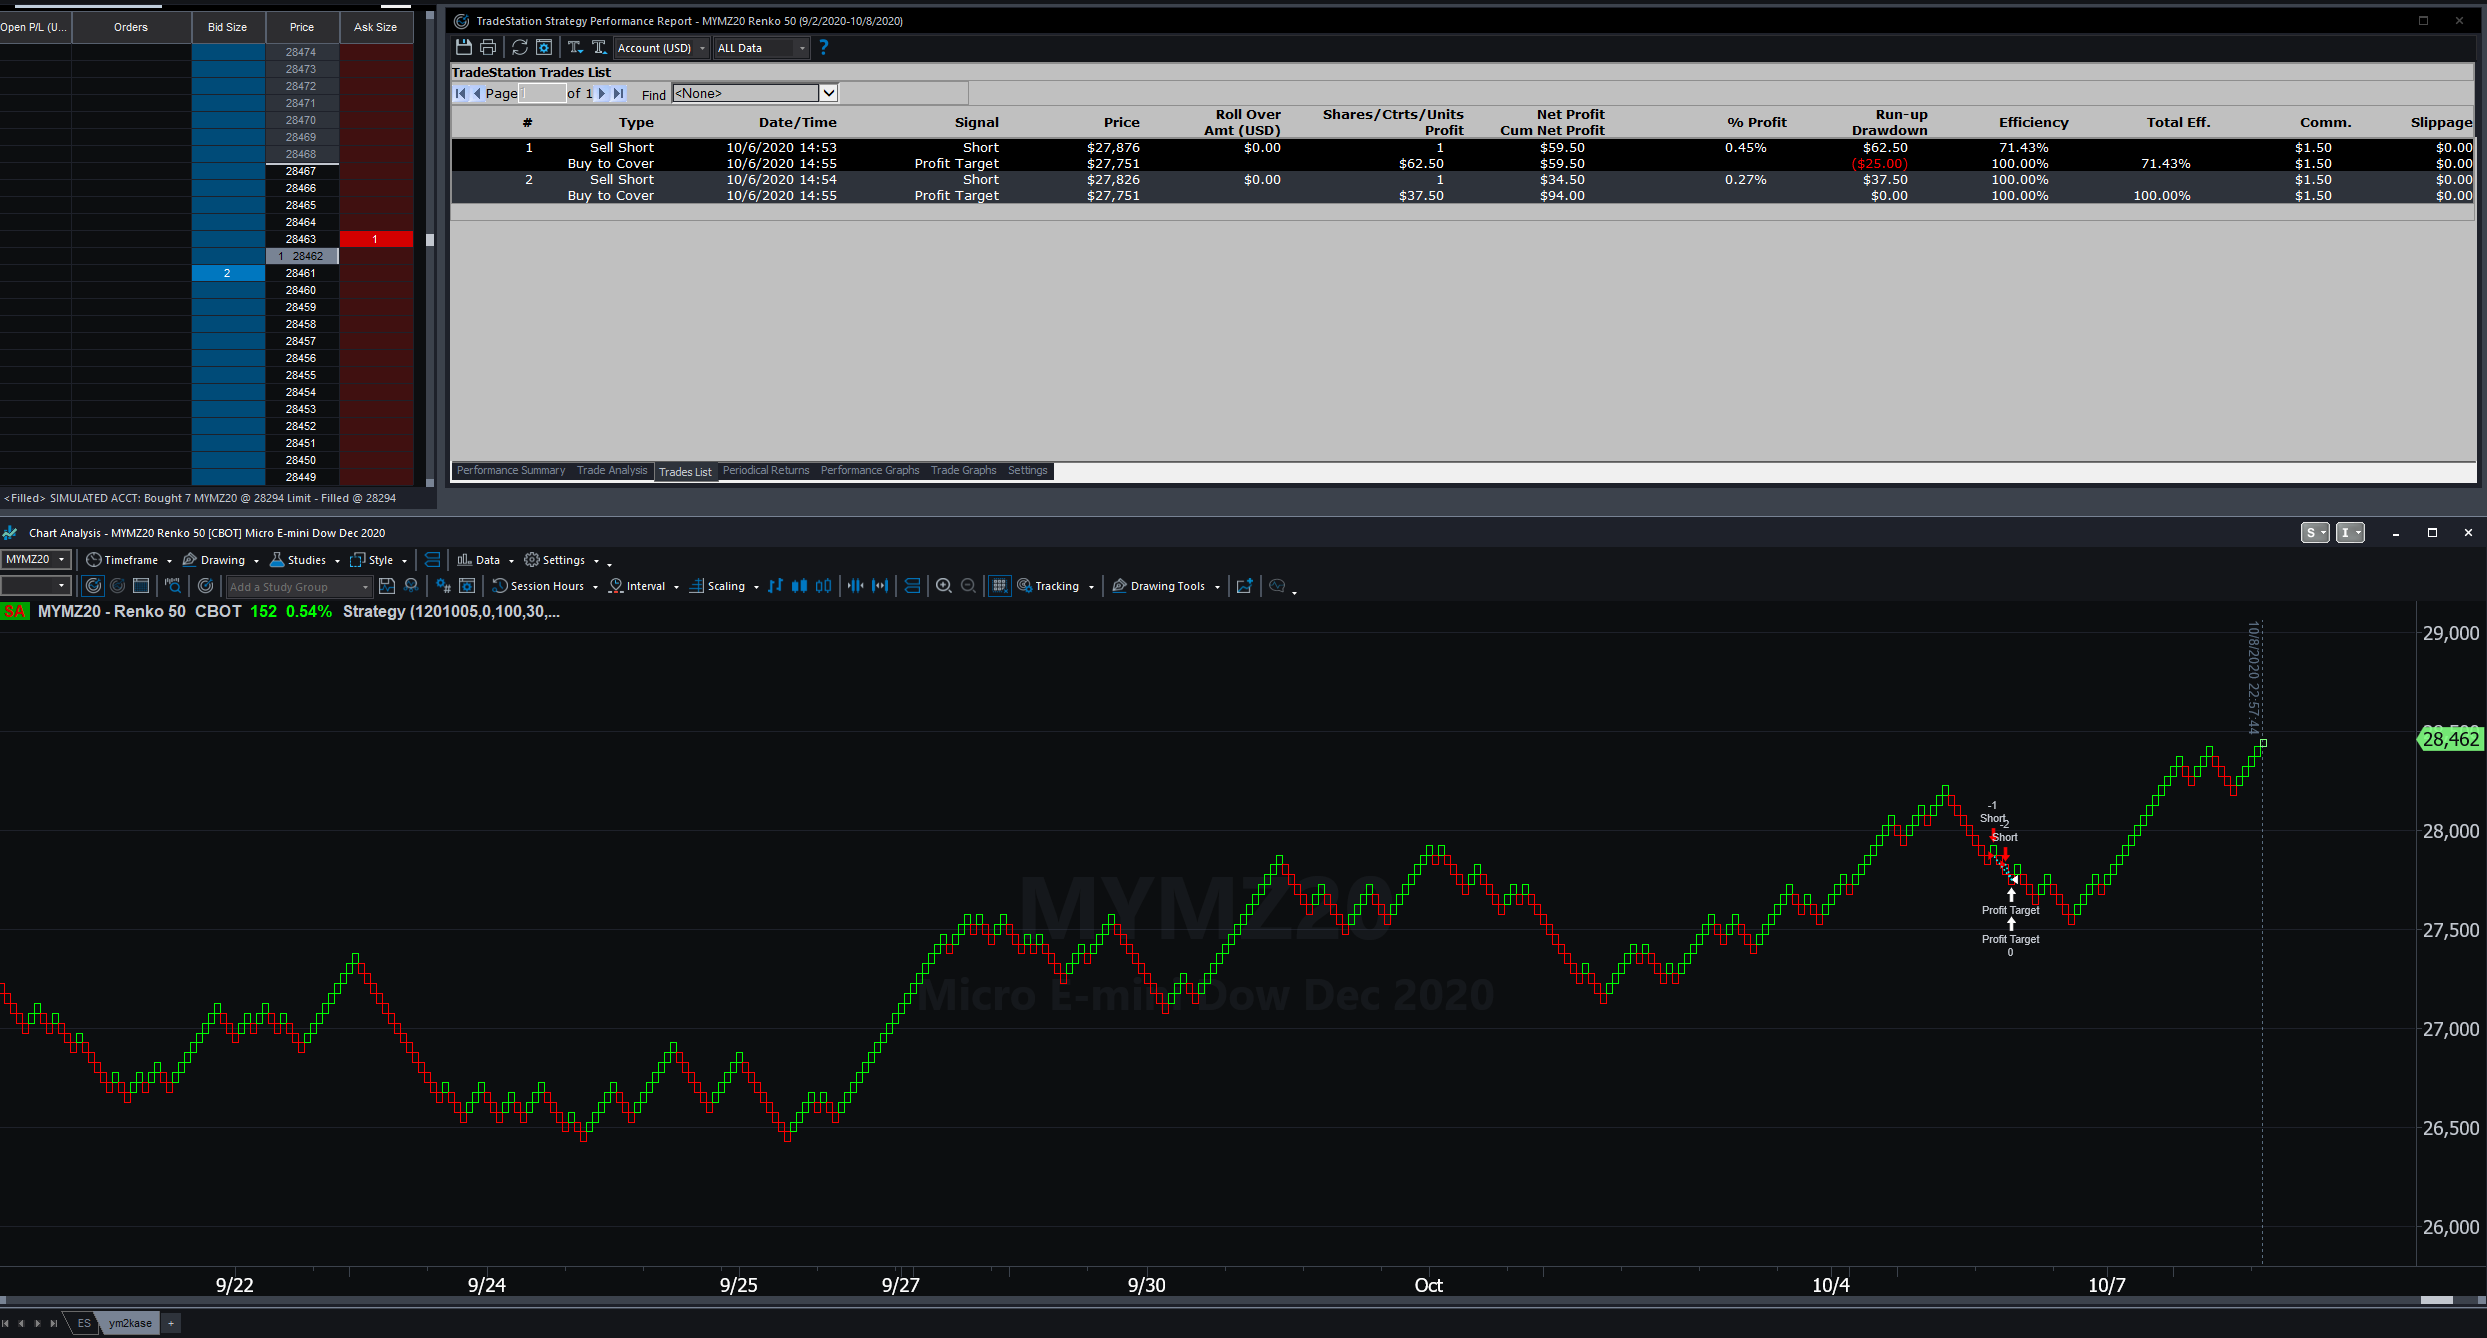Refresh the performance report data
This screenshot has width=2487, height=1338.
pos(520,47)
